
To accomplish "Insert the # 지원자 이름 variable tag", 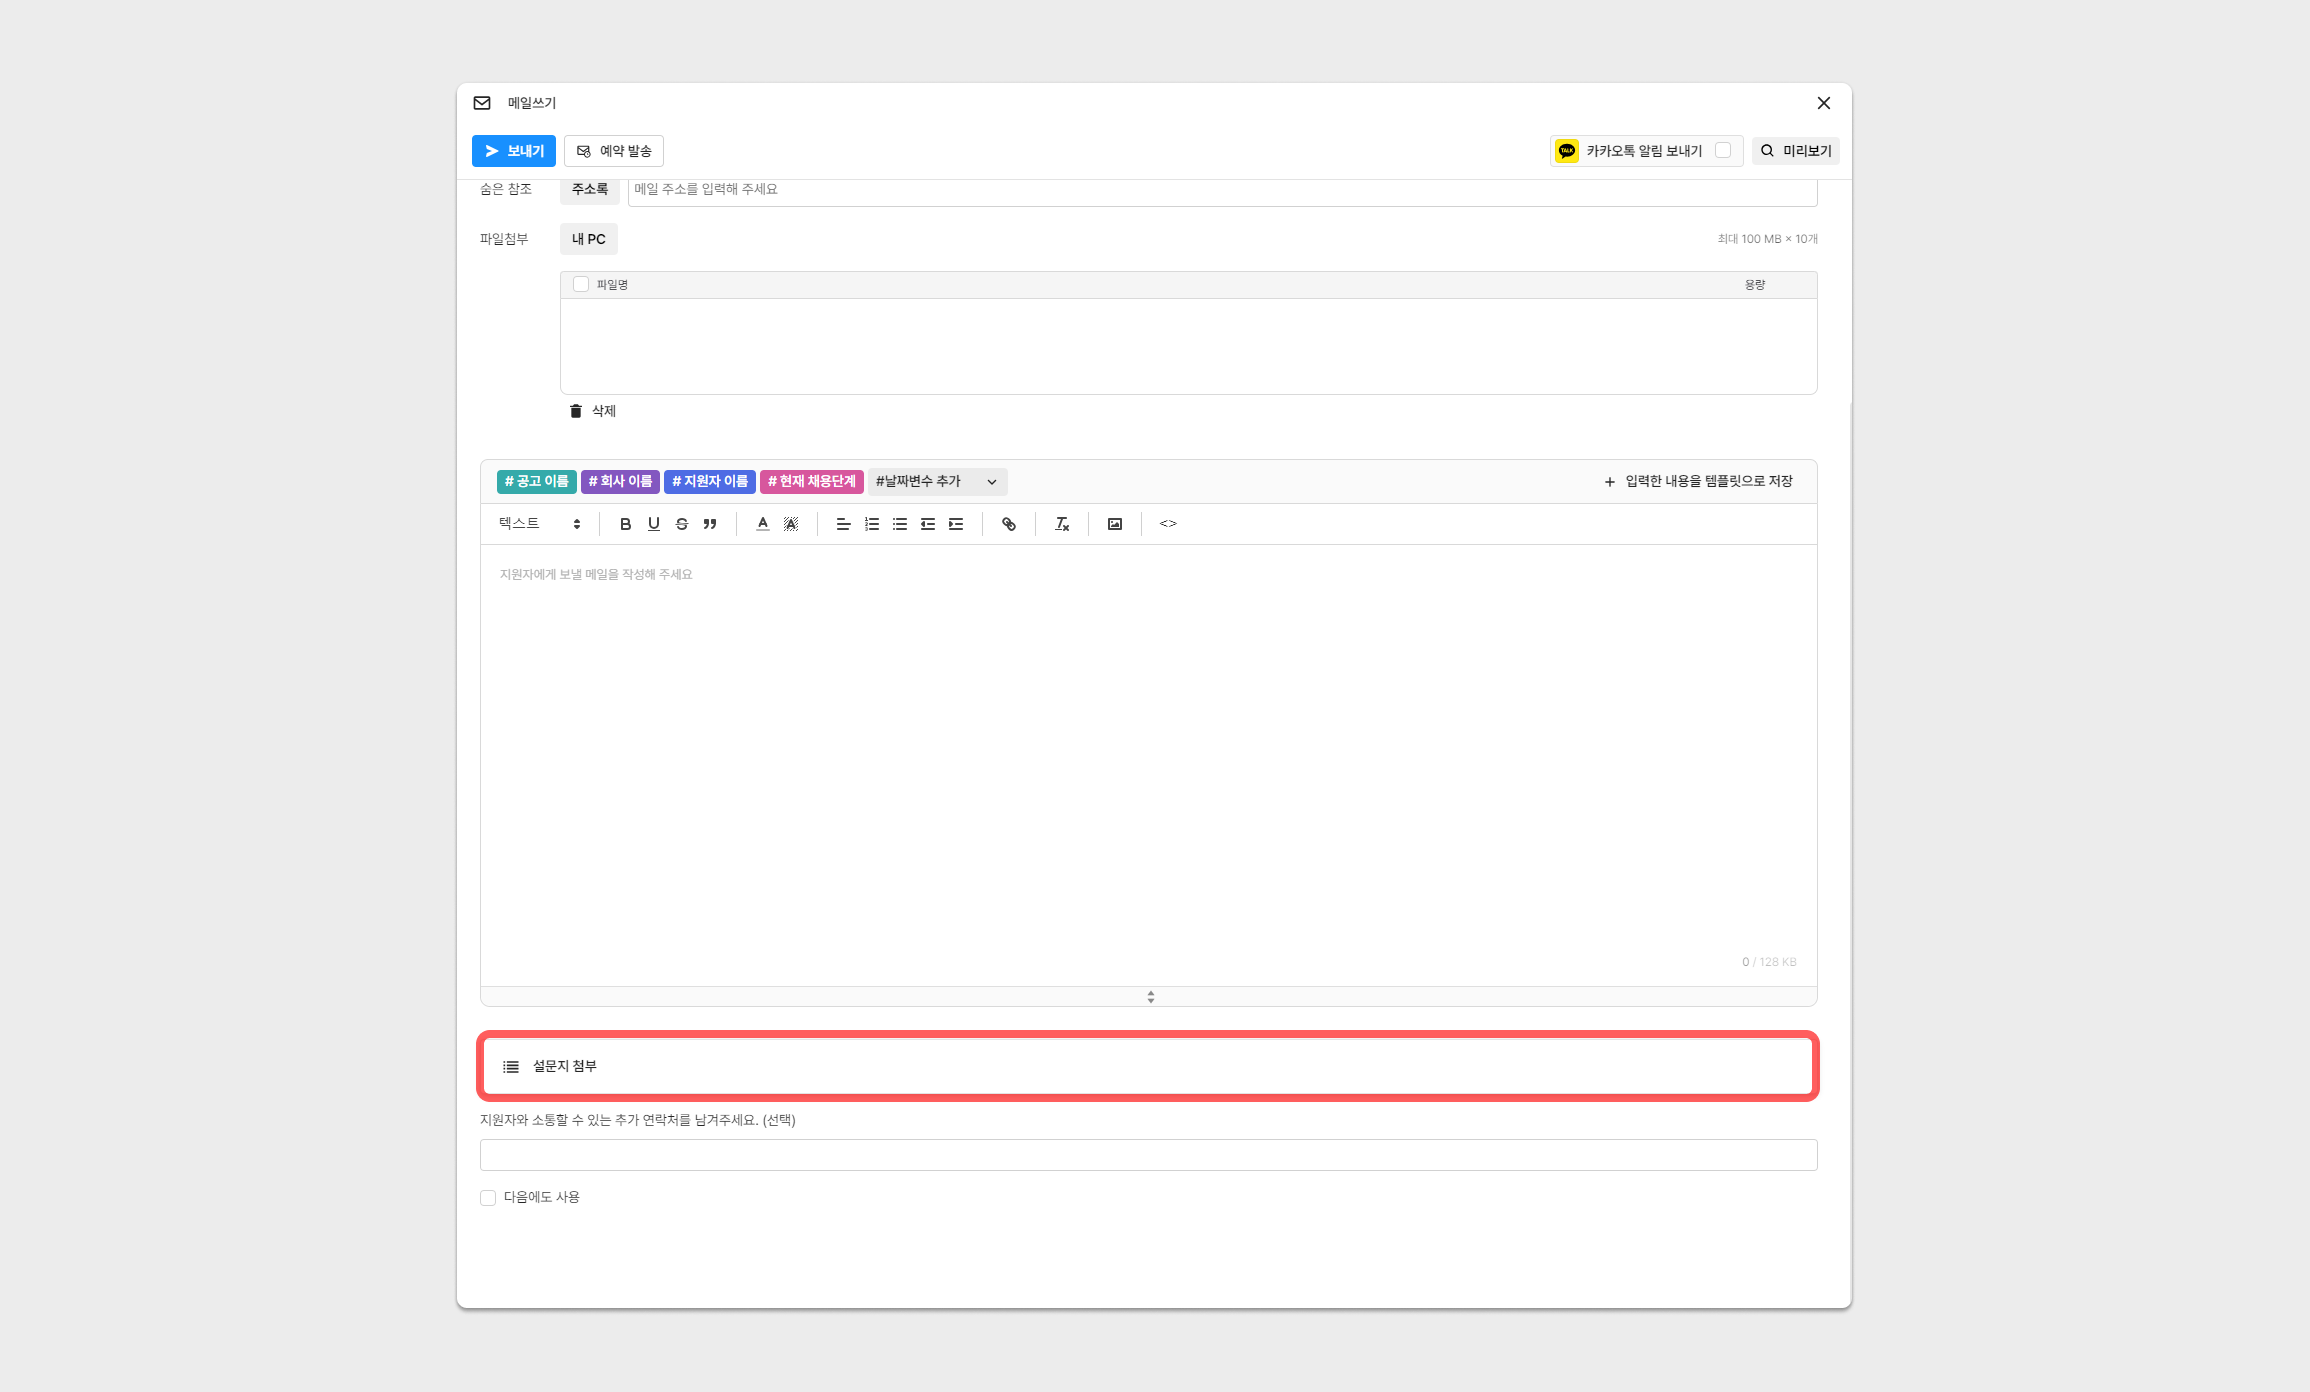I will coord(710,482).
